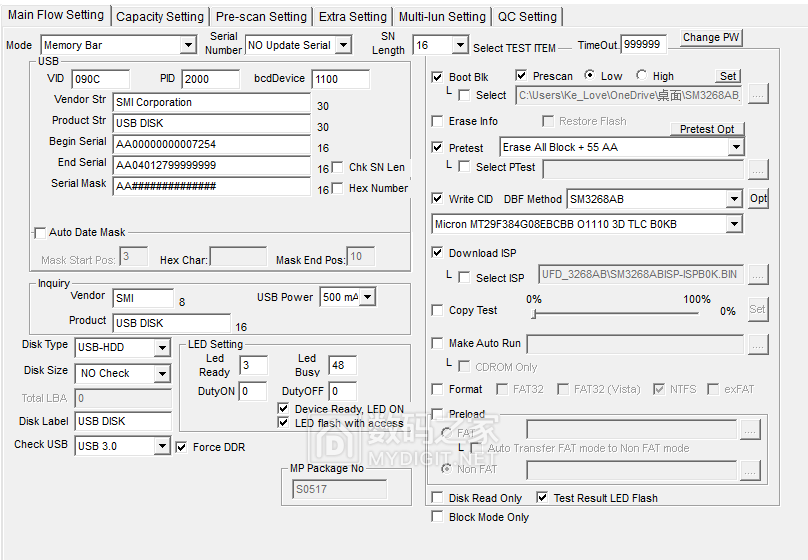The image size is (808, 560).
Task: Toggle the Prescan checkbox
Action: tap(521, 76)
